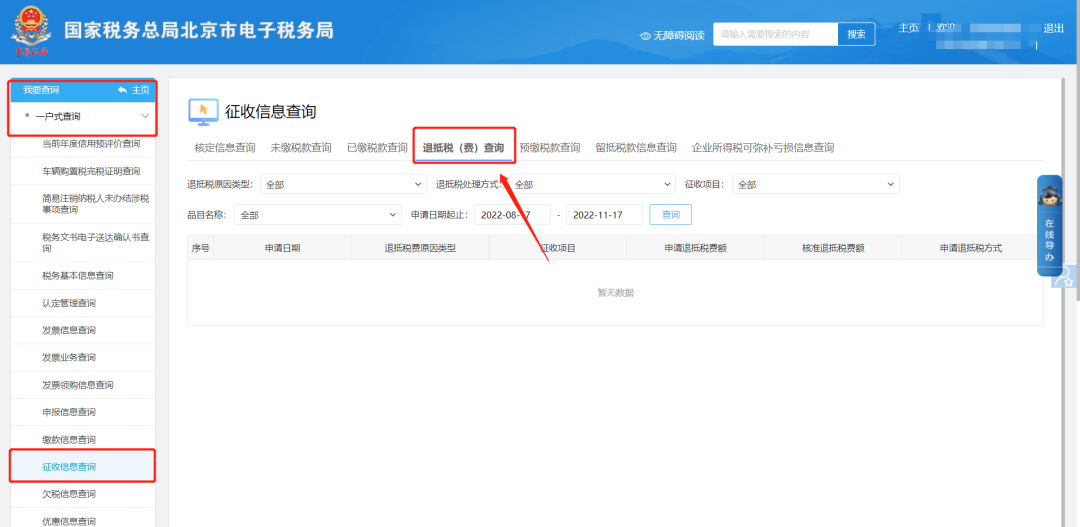Click the 主页 link in top header
Screen dimensions: 1080x527
click(x=908, y=28)
